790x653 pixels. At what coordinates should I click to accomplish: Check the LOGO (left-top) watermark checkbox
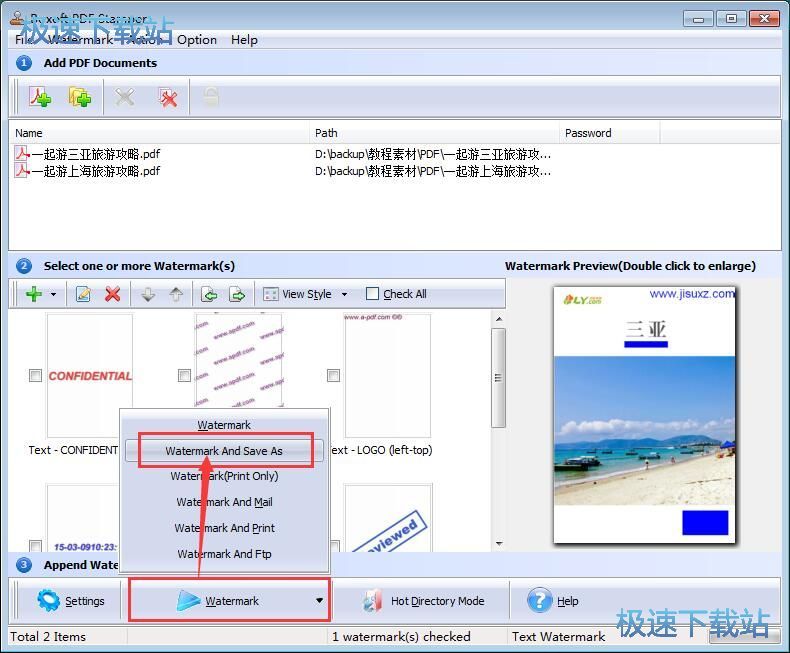point(334,375)
